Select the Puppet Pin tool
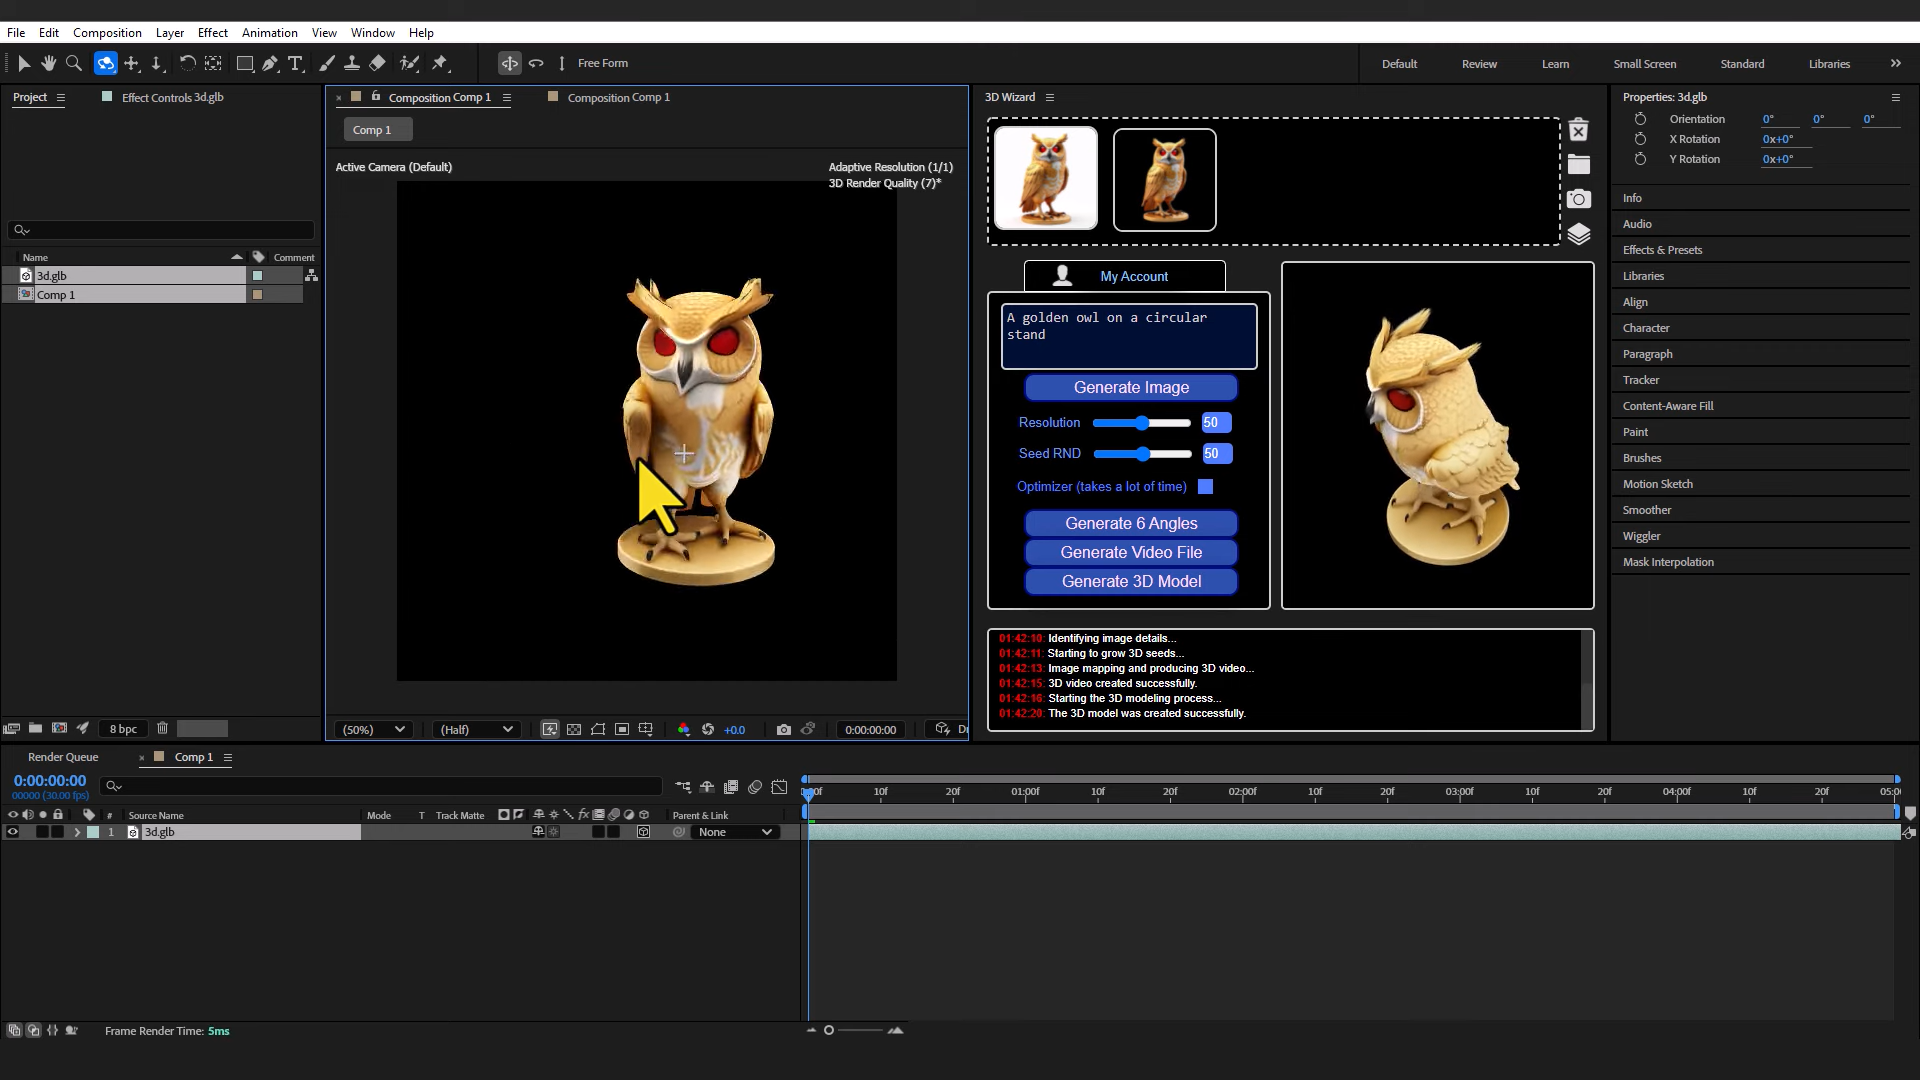Viewport: 1920px width, 1080px height. tap(440, 63)
